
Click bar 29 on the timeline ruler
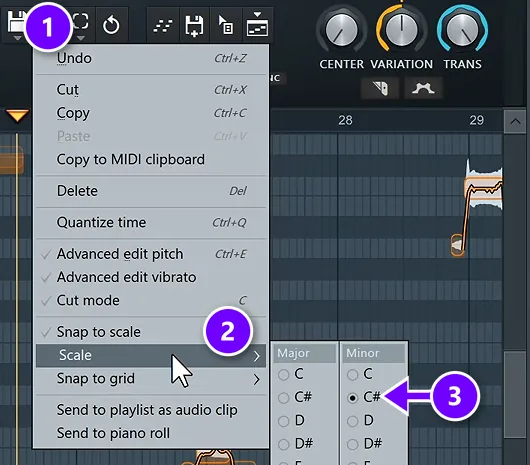(476, 120)
